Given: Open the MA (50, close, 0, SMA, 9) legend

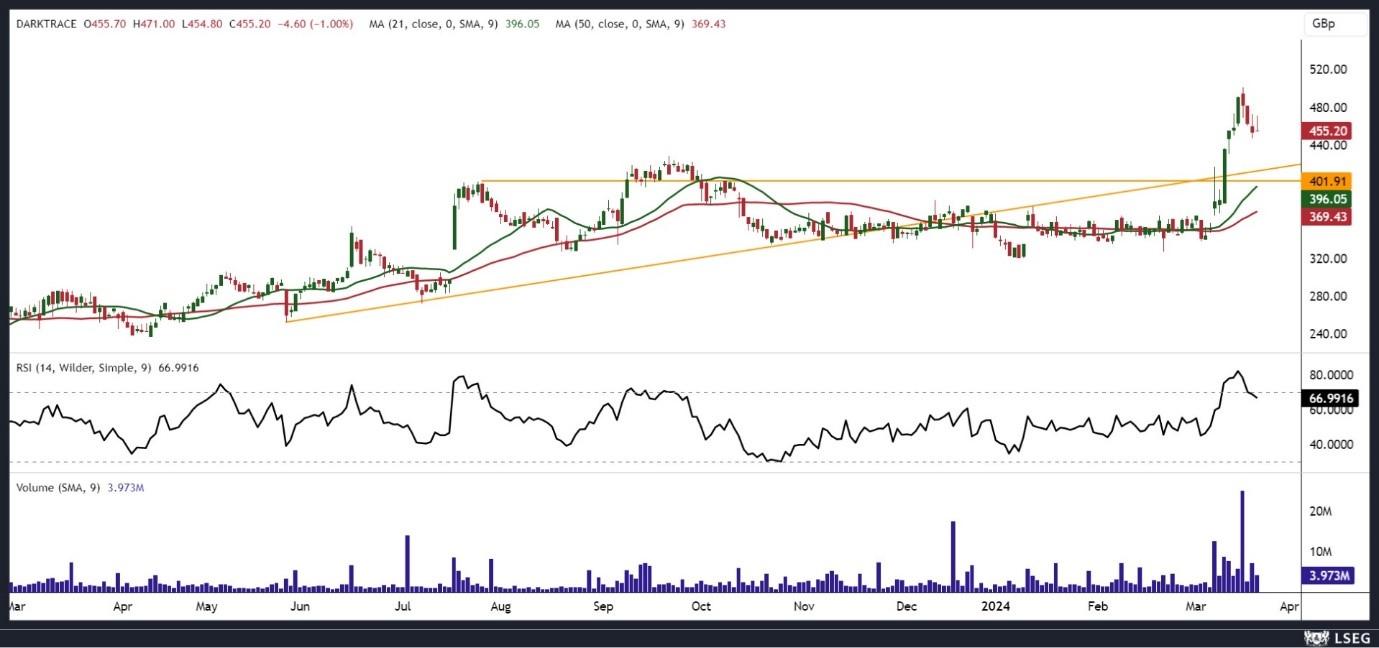Looking at the screenshot, I should tap(620, 23).
